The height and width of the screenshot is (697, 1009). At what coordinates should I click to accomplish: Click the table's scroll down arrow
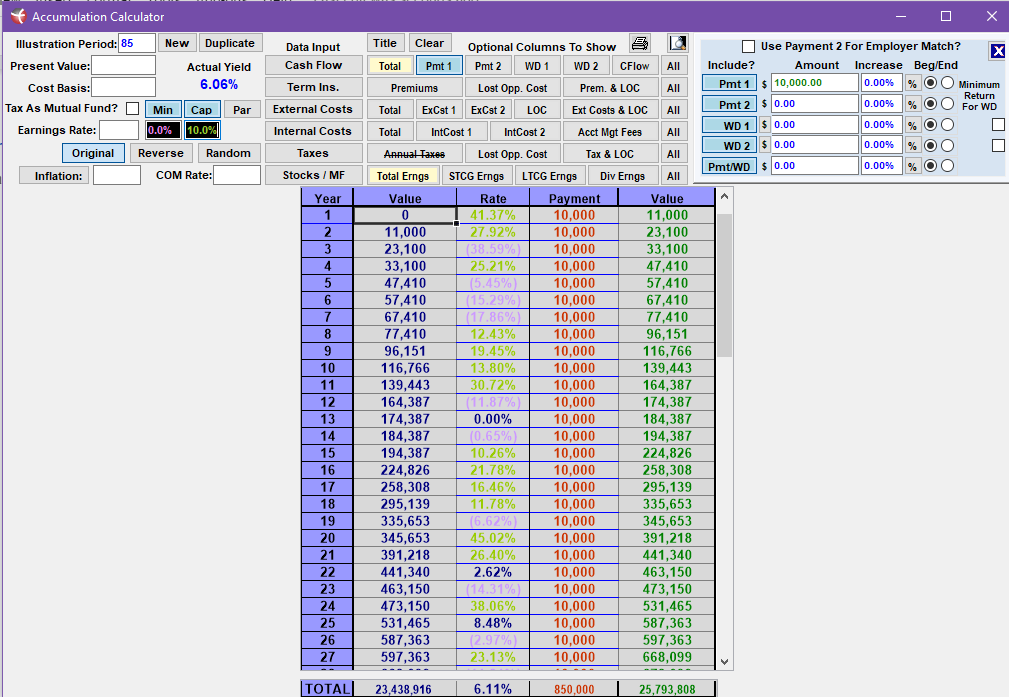pos(725,661)
